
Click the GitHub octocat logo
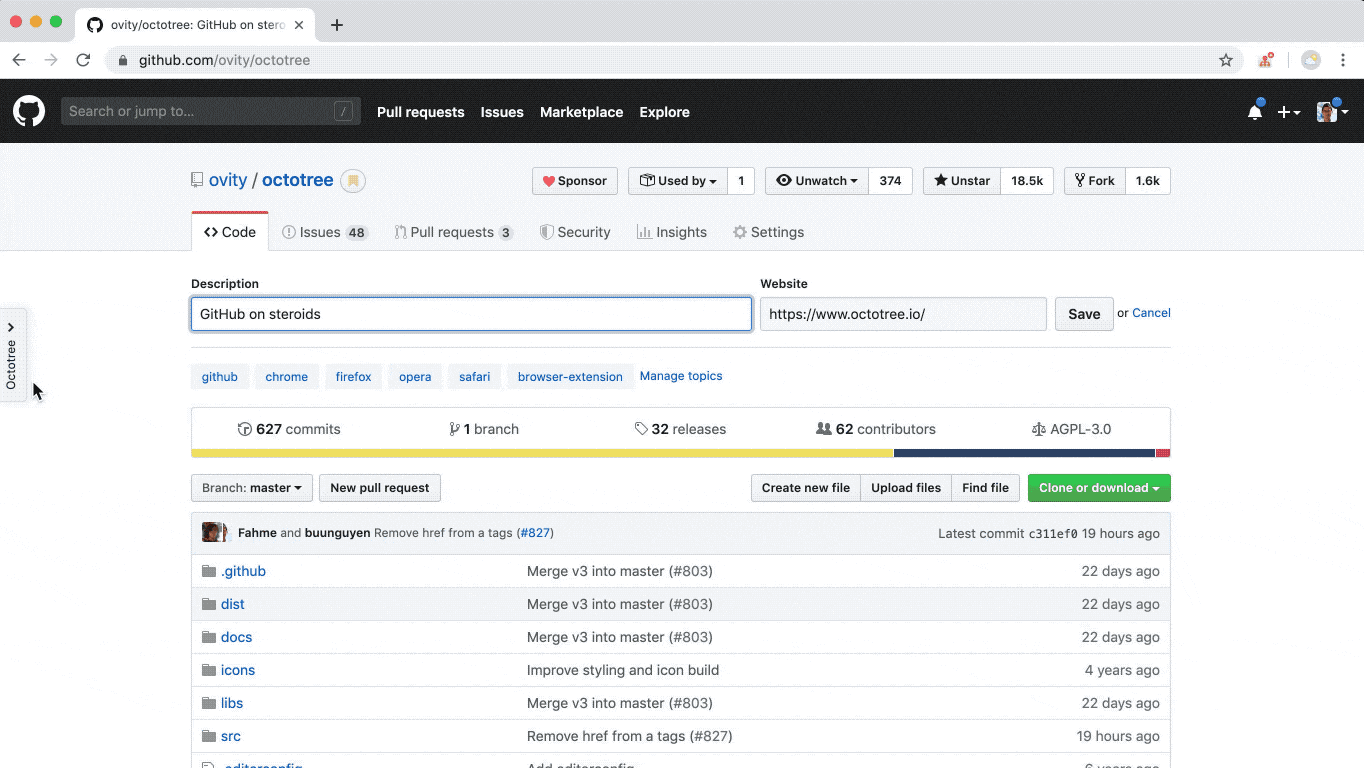[x=29, y=111]
